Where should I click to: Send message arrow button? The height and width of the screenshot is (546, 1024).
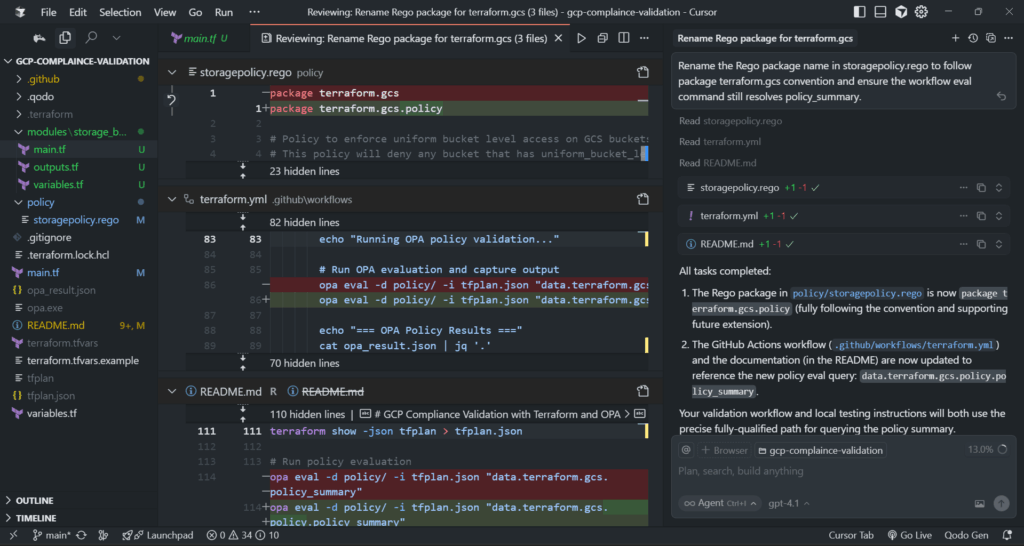coord(1000,504)
